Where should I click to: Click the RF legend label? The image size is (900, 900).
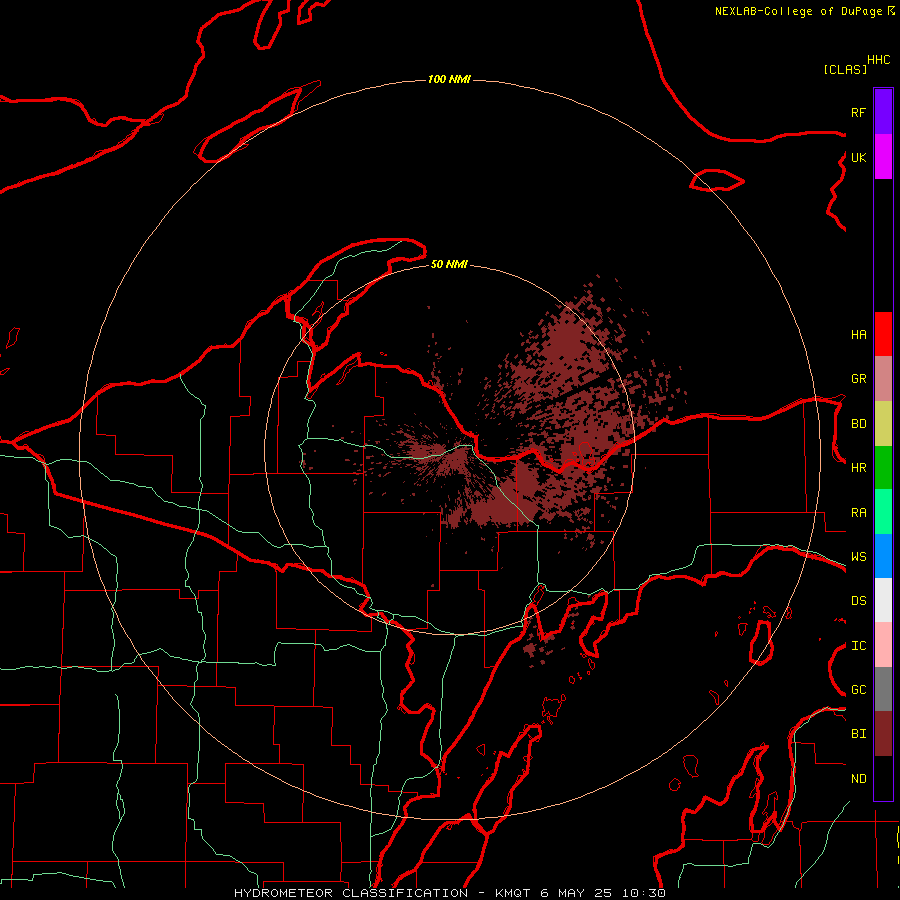point(858,112)
